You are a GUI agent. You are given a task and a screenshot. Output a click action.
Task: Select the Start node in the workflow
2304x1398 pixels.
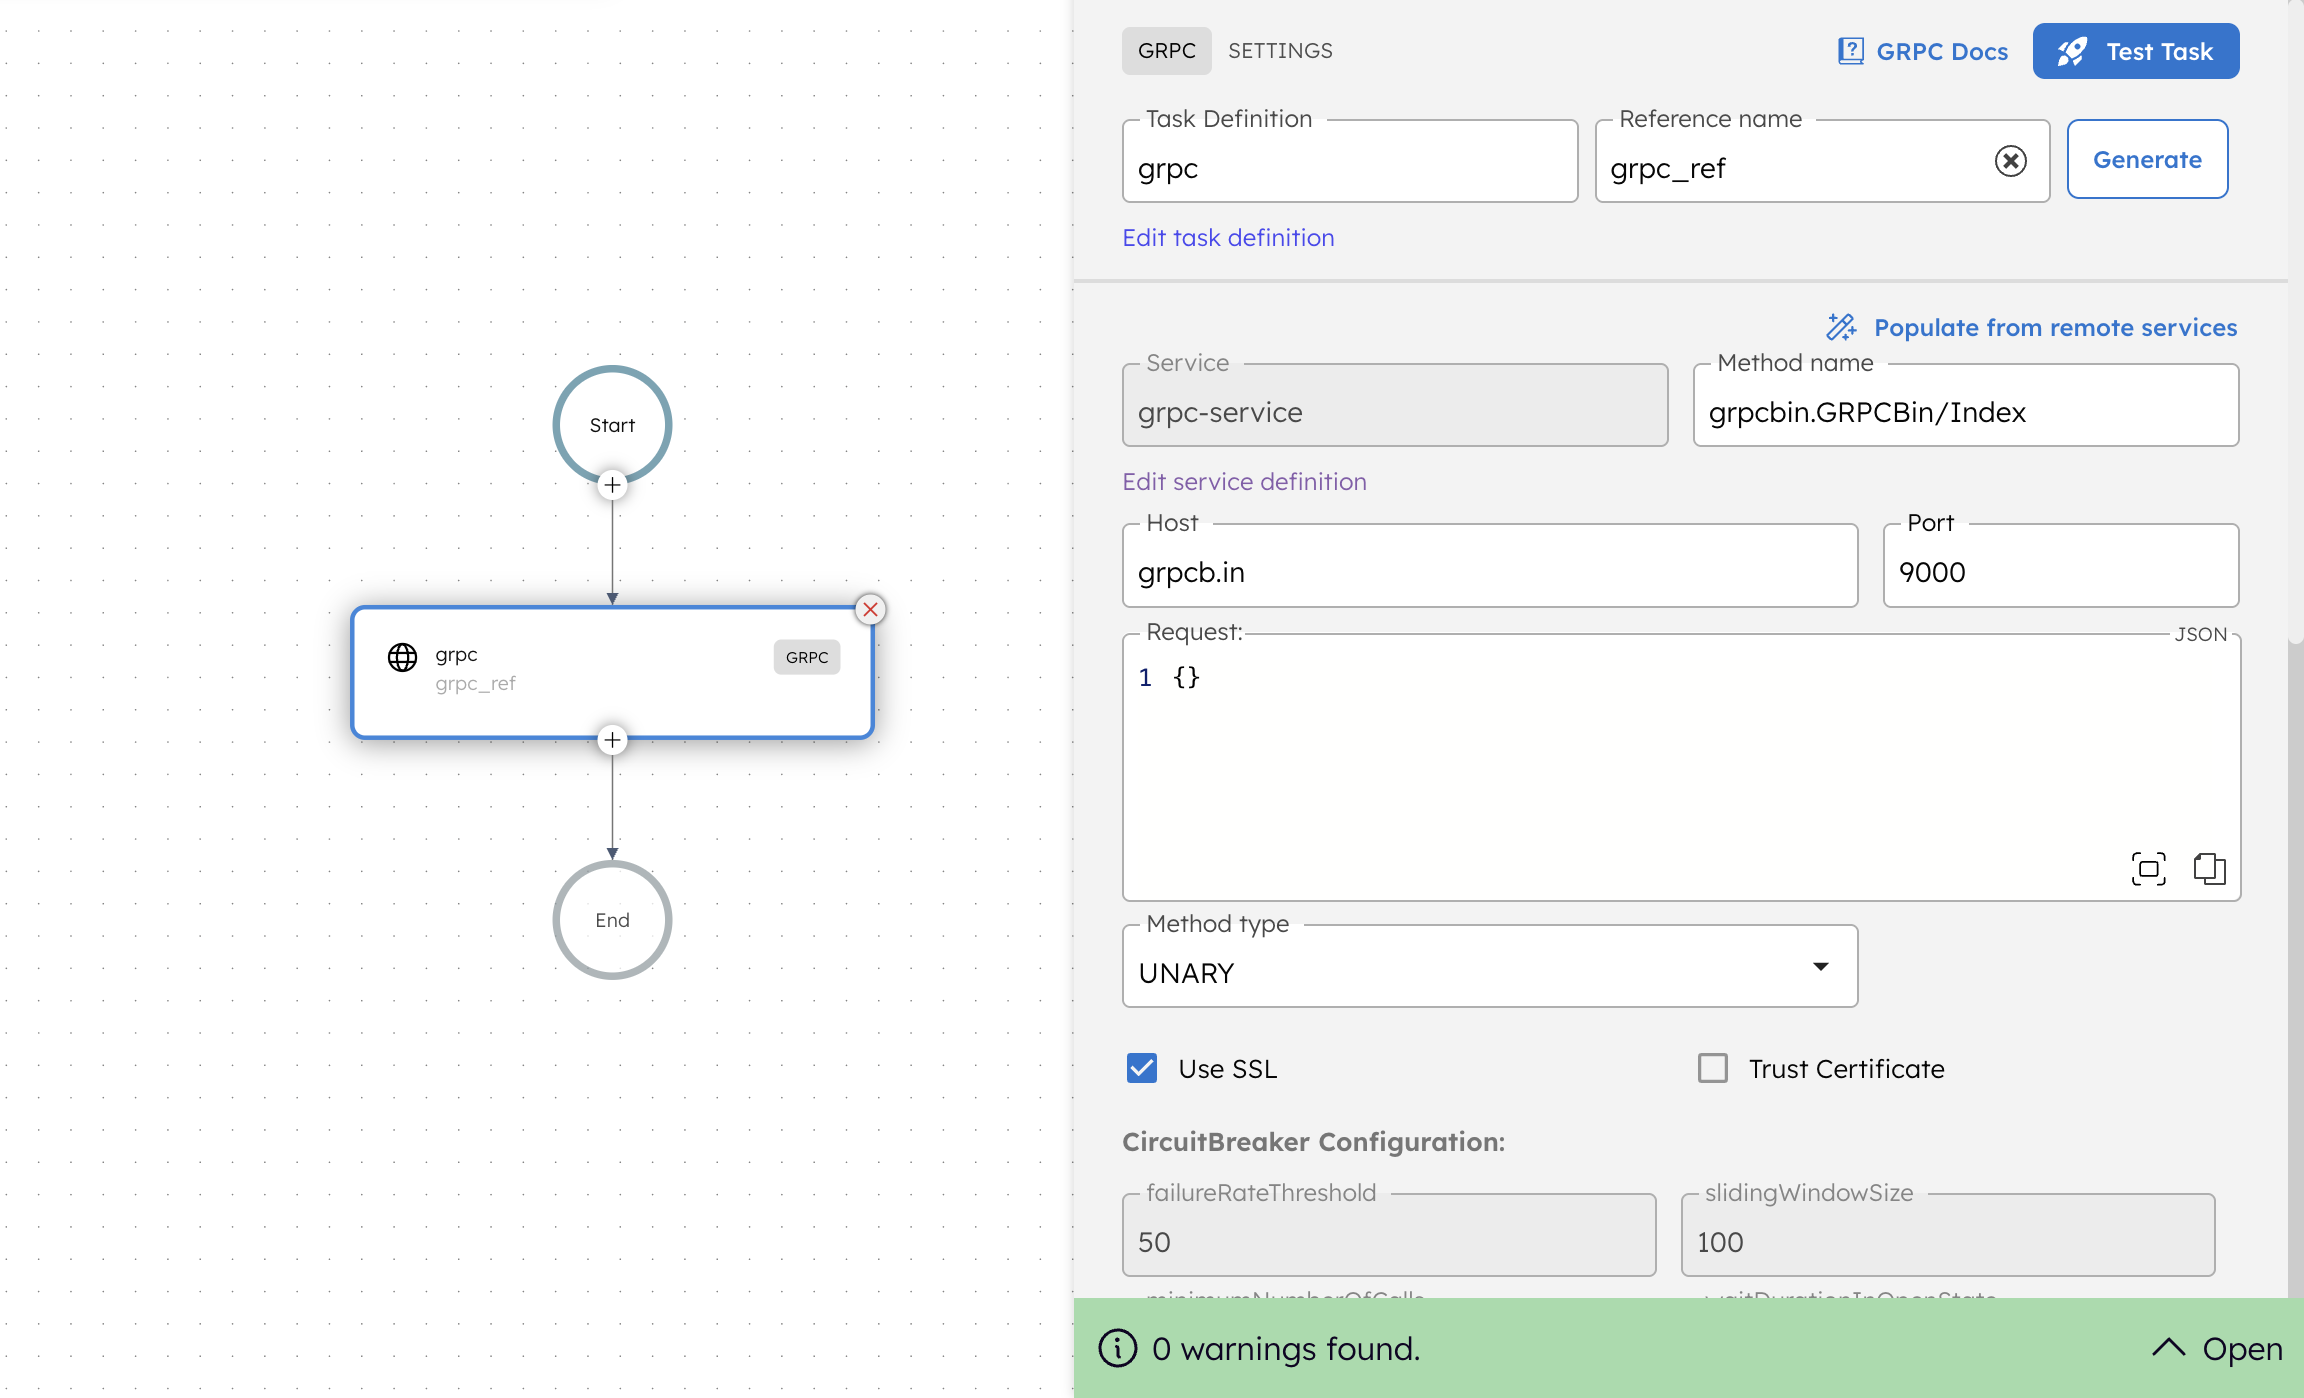click(x=612, y=425)
